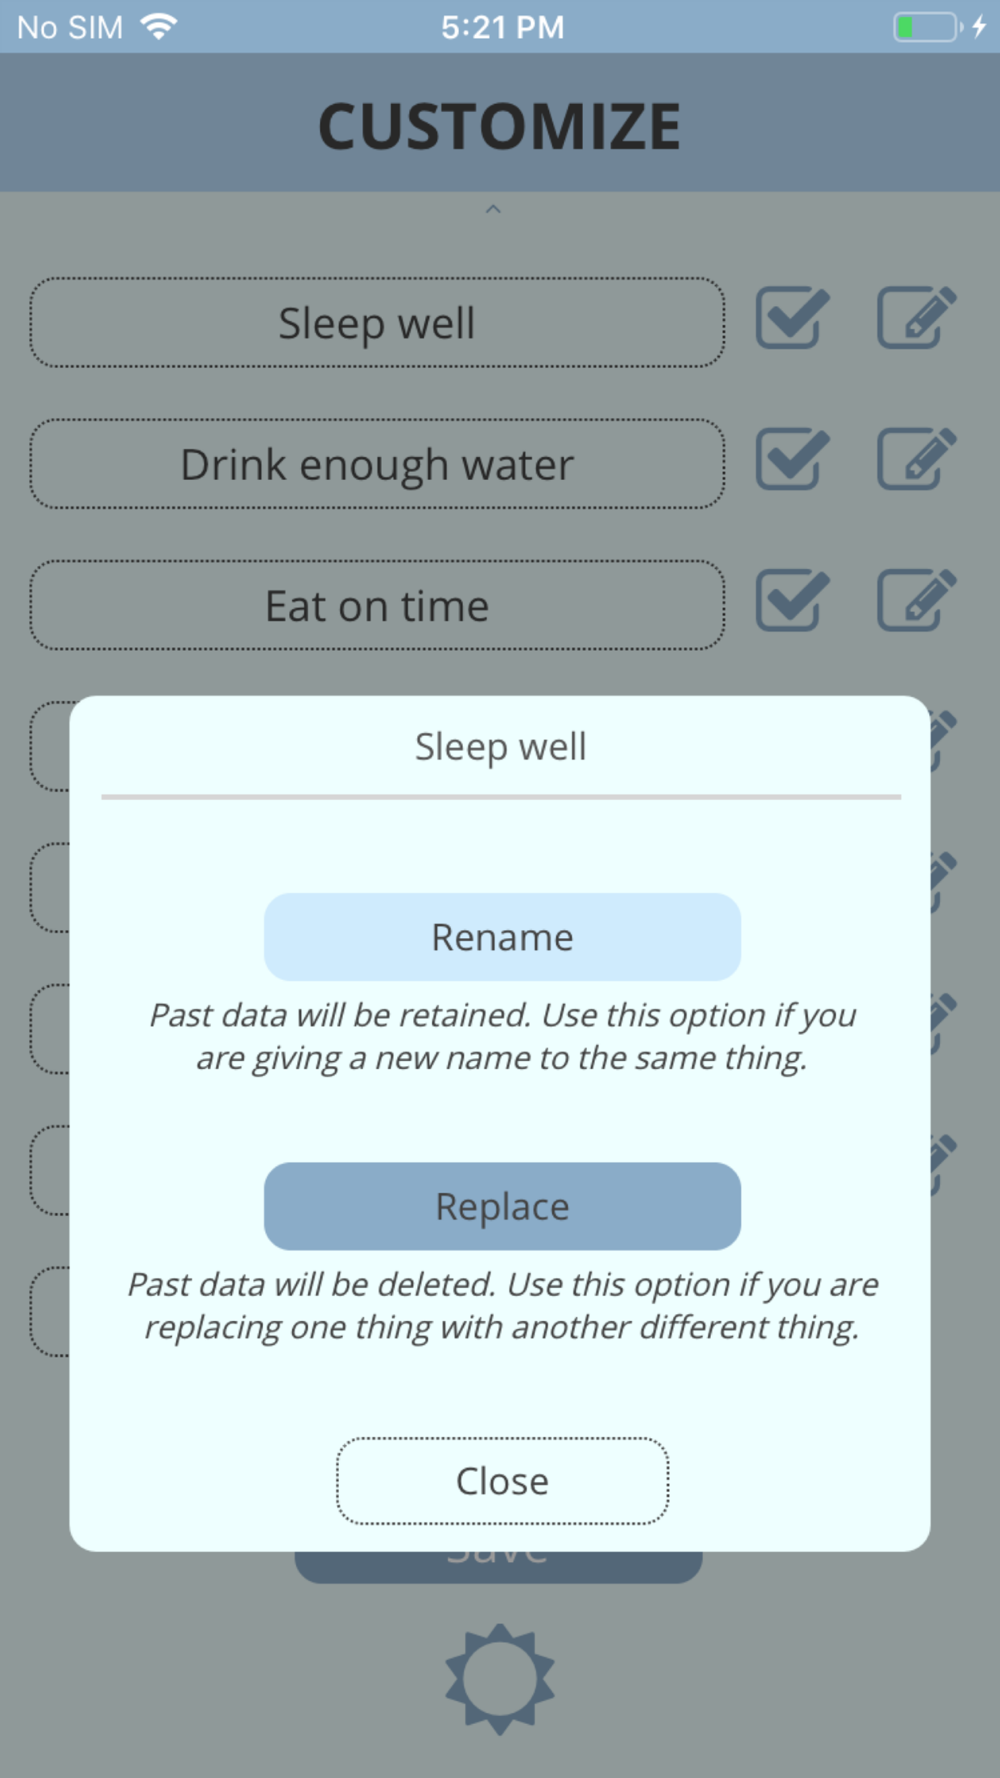Edit the Drink enough water item
Viewport: 1000px width, 1778px height.
pyautogui.click(x=916, y=460)
